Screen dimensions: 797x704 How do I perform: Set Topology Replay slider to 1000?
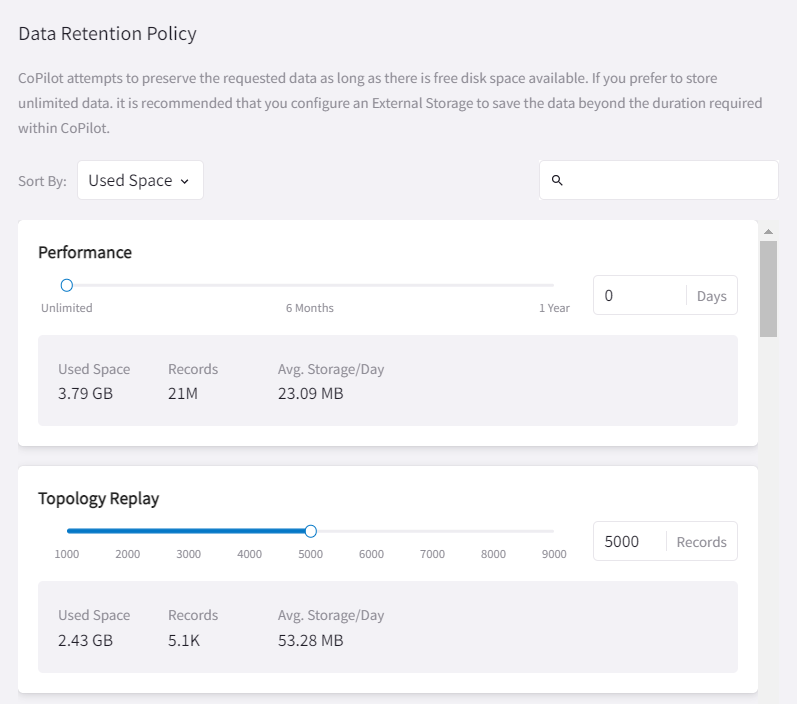67,531
